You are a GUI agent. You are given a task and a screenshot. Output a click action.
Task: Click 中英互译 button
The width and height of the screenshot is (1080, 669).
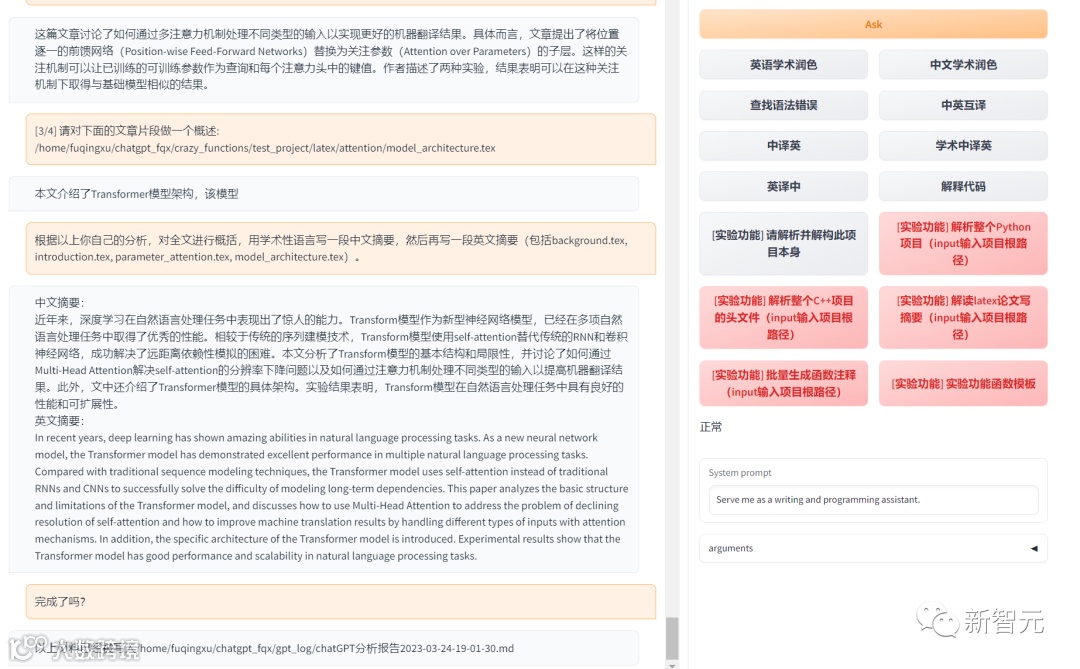pyautogui.click(x=963, y=105)
